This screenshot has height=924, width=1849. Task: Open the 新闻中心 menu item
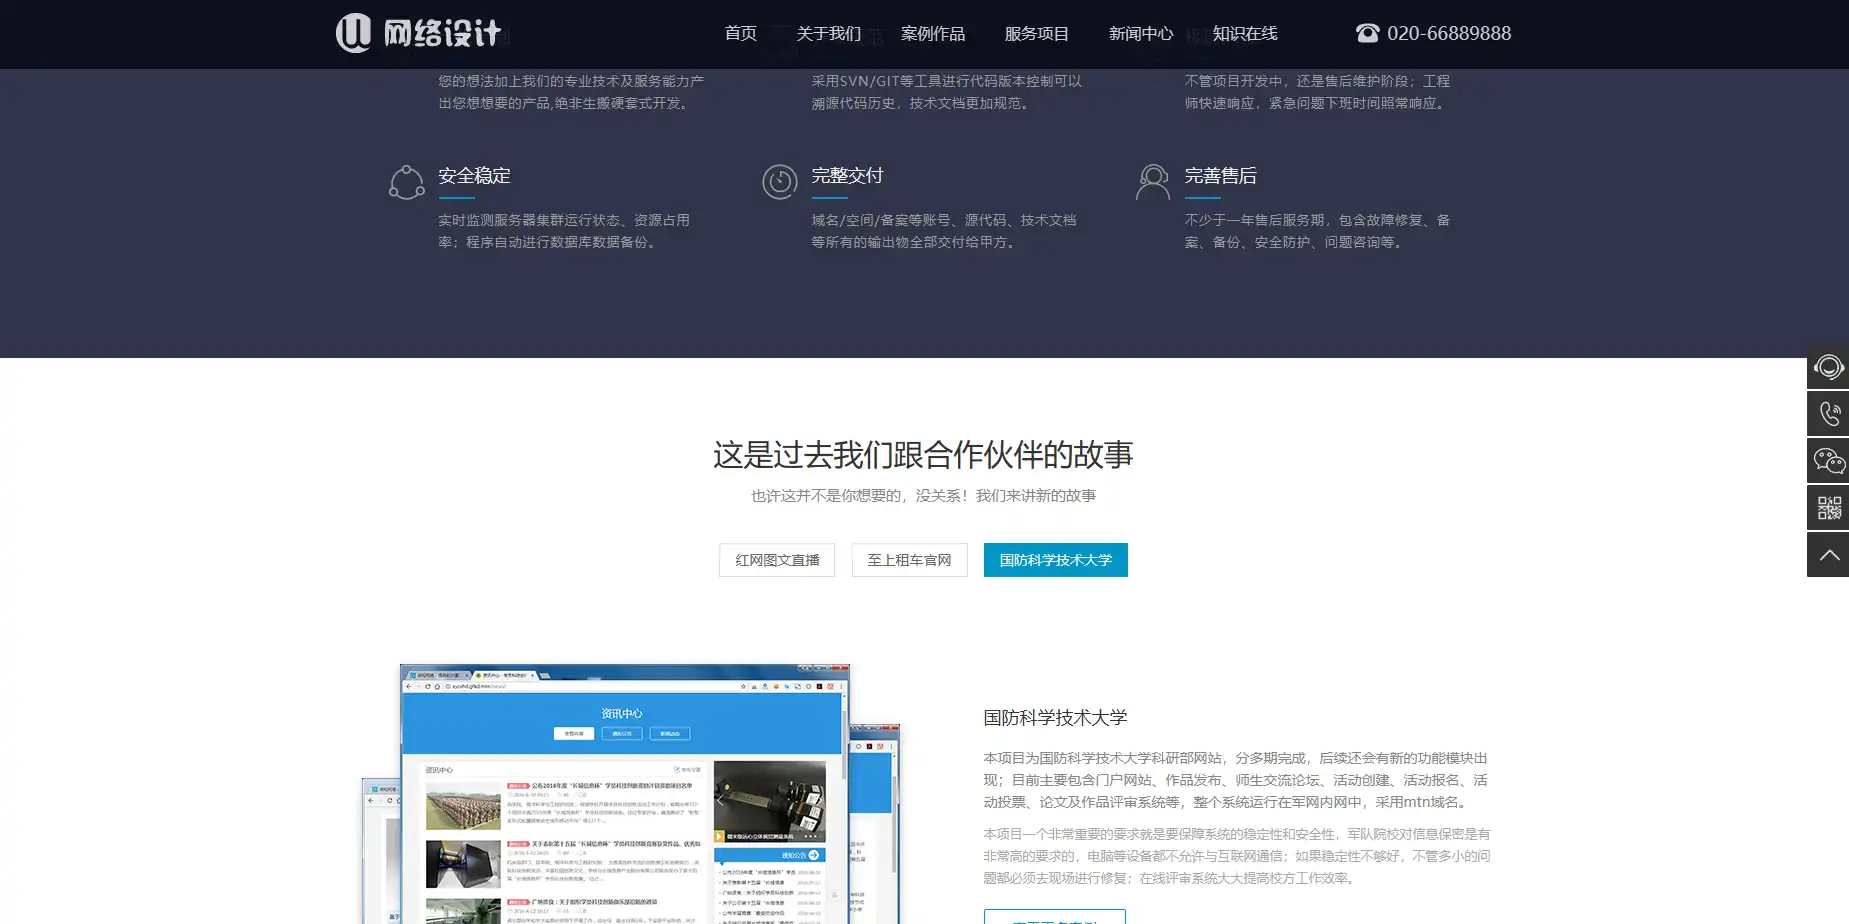point(1140,33)
